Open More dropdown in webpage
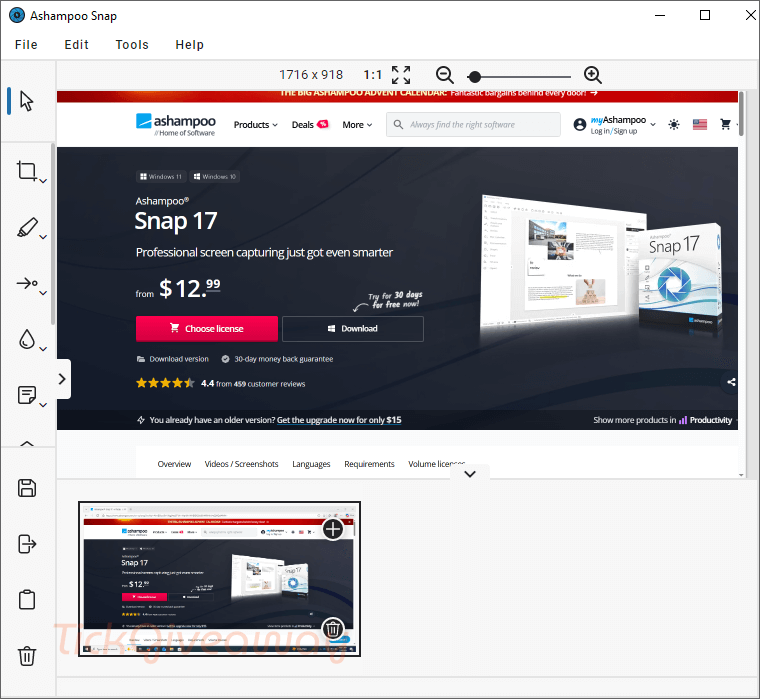 (357, 125)
